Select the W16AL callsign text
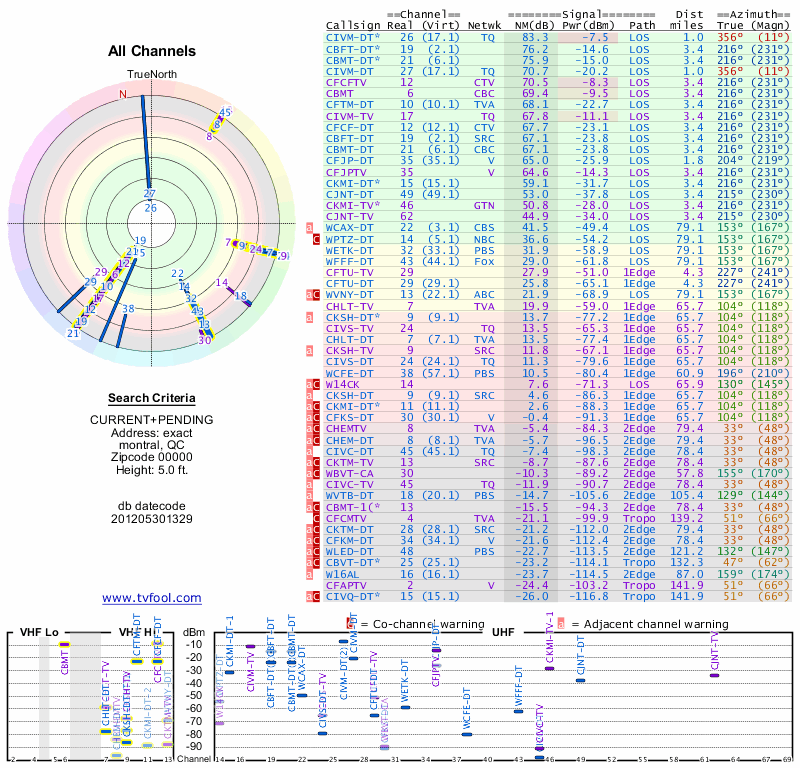 [342, 574]
